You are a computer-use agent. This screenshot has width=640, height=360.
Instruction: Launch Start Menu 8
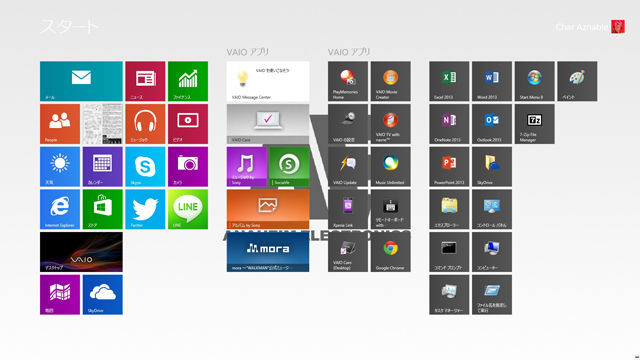(534, 81)
